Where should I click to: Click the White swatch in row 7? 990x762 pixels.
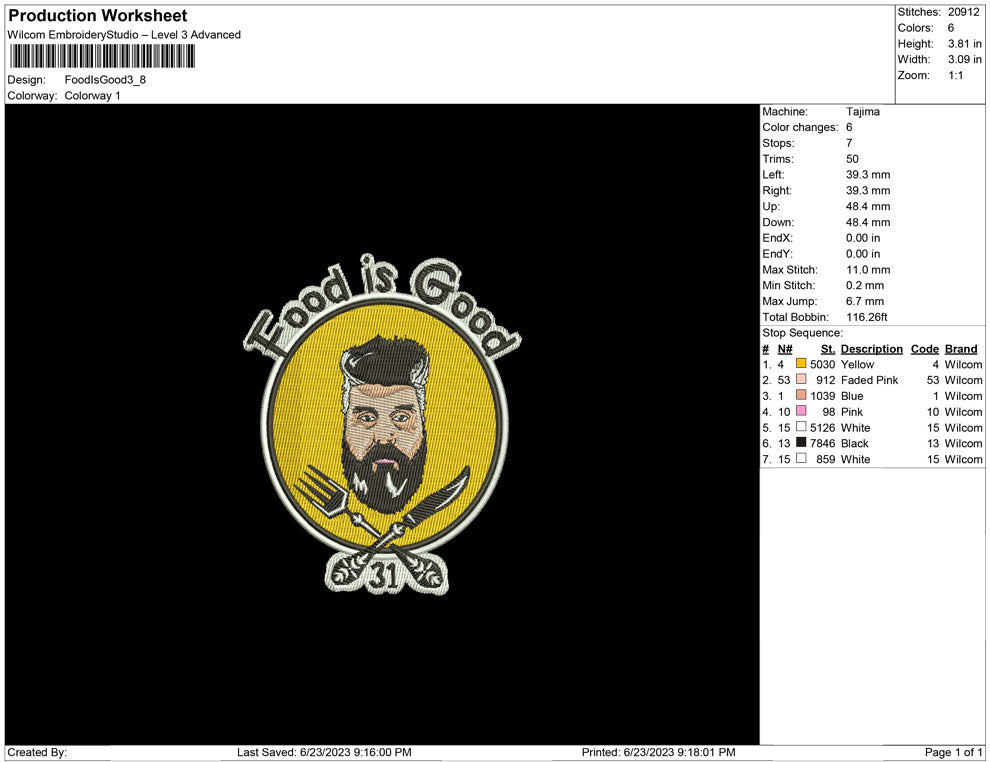coord(801,458)
